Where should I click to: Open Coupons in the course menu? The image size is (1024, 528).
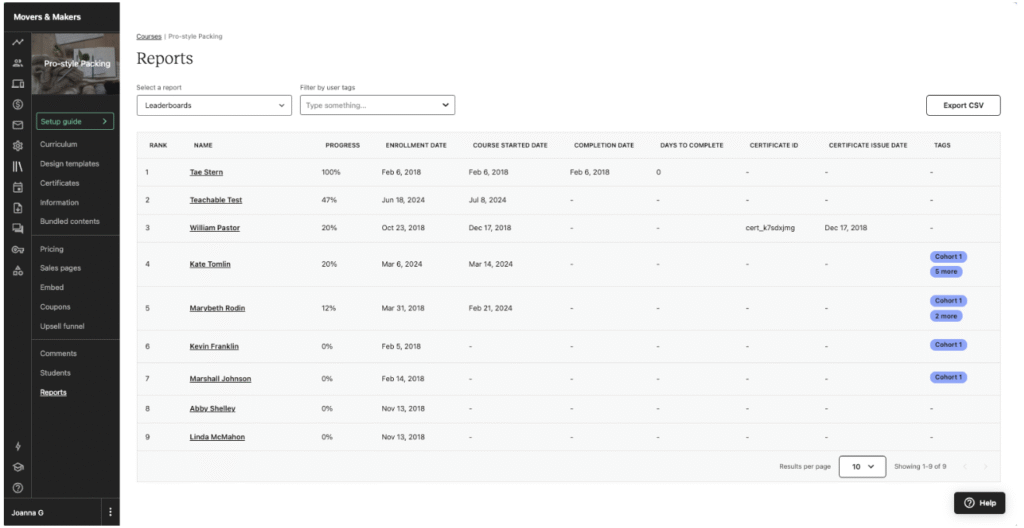tap(55, 307)
